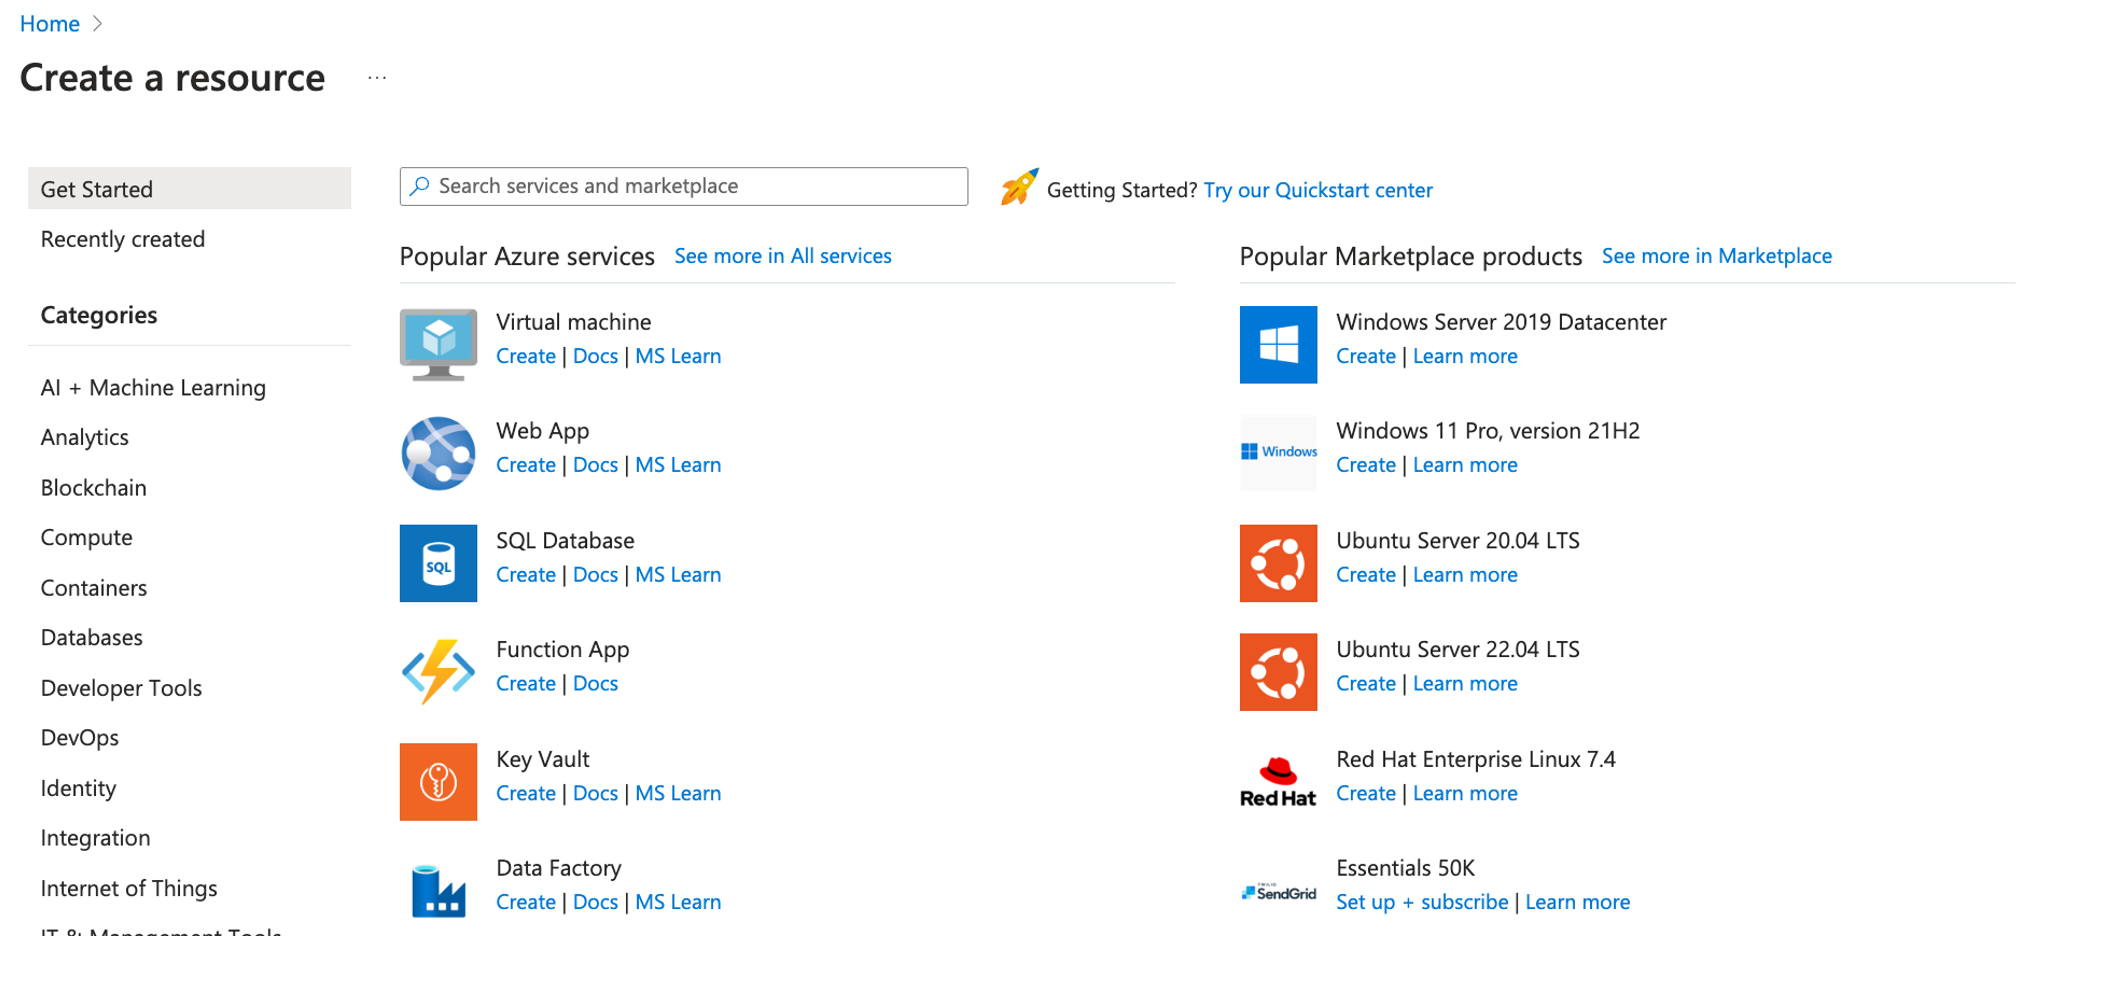Open the Integration category

(96, 838)
